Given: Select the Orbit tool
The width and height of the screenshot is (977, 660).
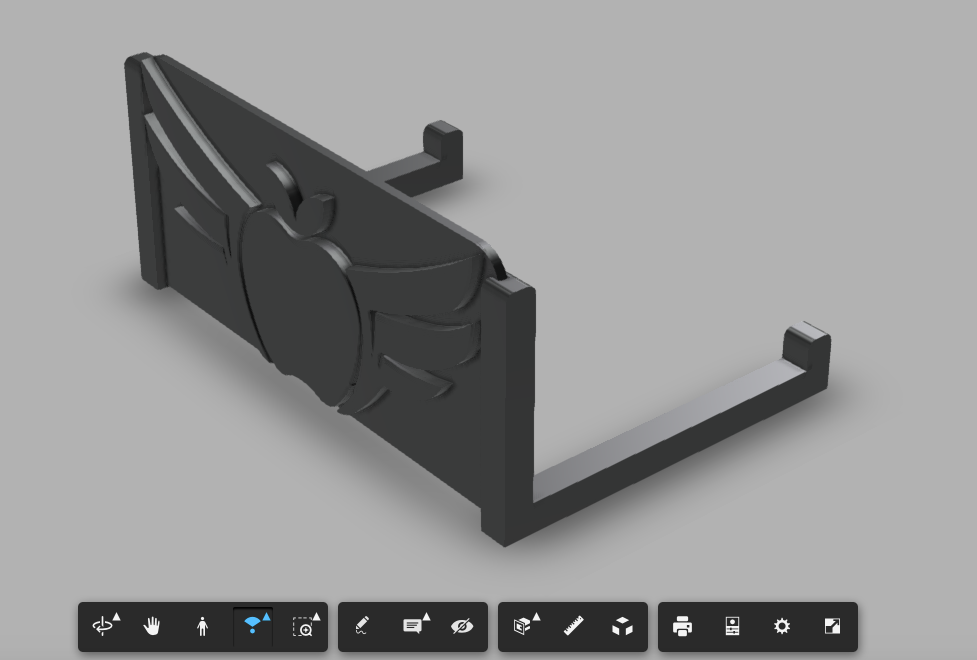Looking at the screenshot, I should 104,626.
